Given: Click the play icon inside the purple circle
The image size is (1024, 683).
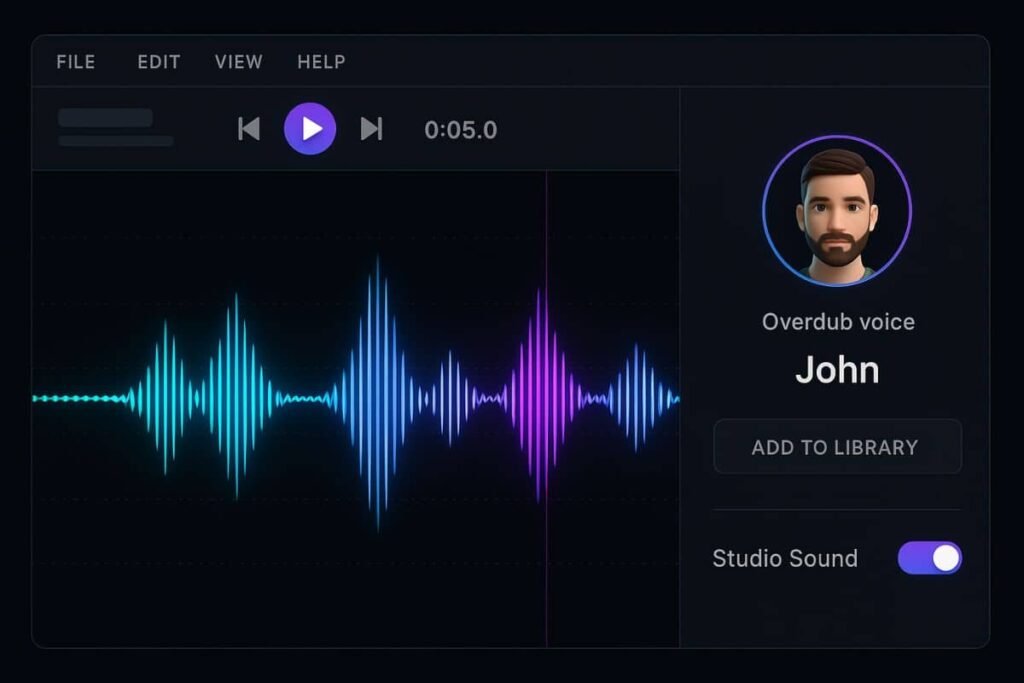Looking at the screenshot, I should click(312, 128).
